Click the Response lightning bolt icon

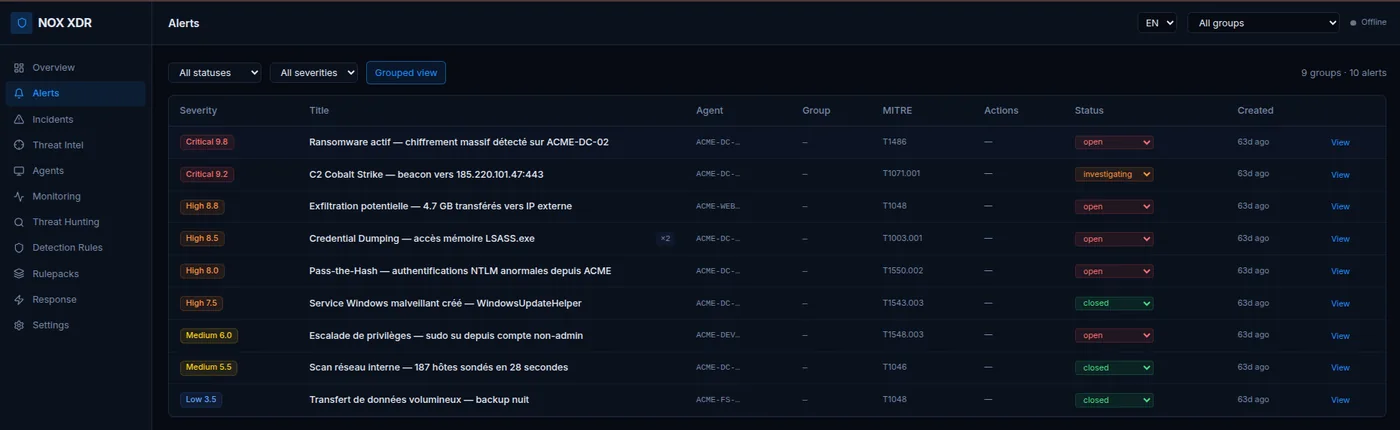tap(19, 300)
